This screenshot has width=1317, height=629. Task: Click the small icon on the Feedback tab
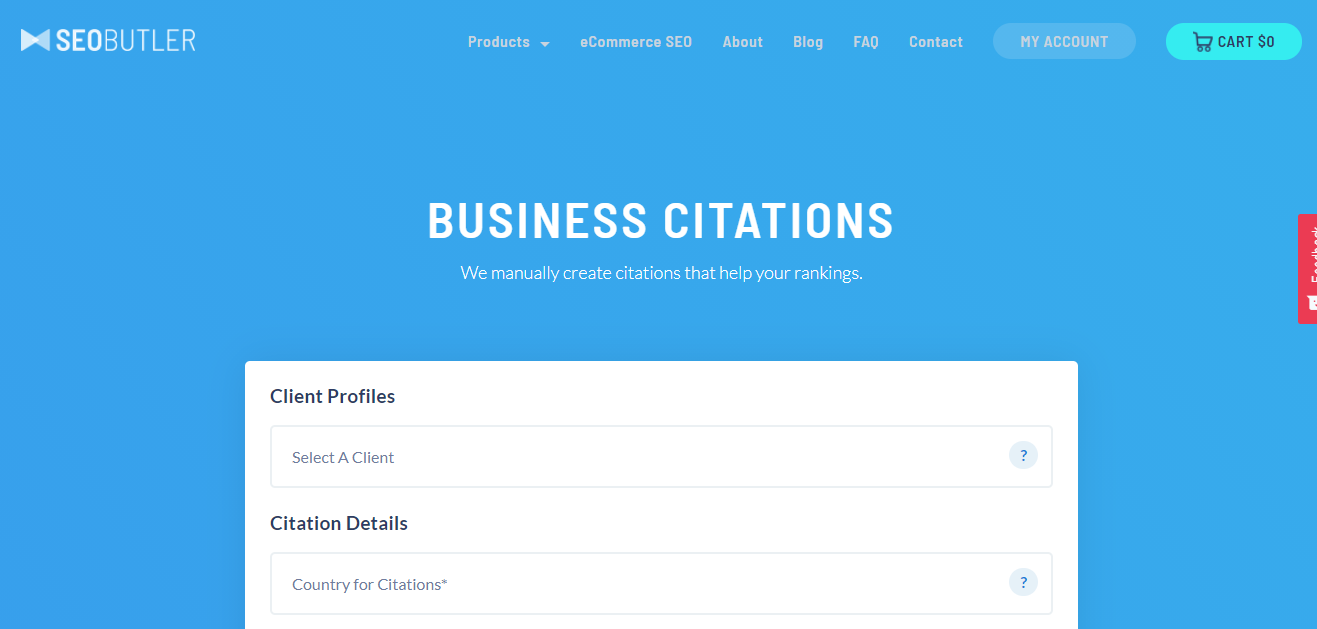1311,303
